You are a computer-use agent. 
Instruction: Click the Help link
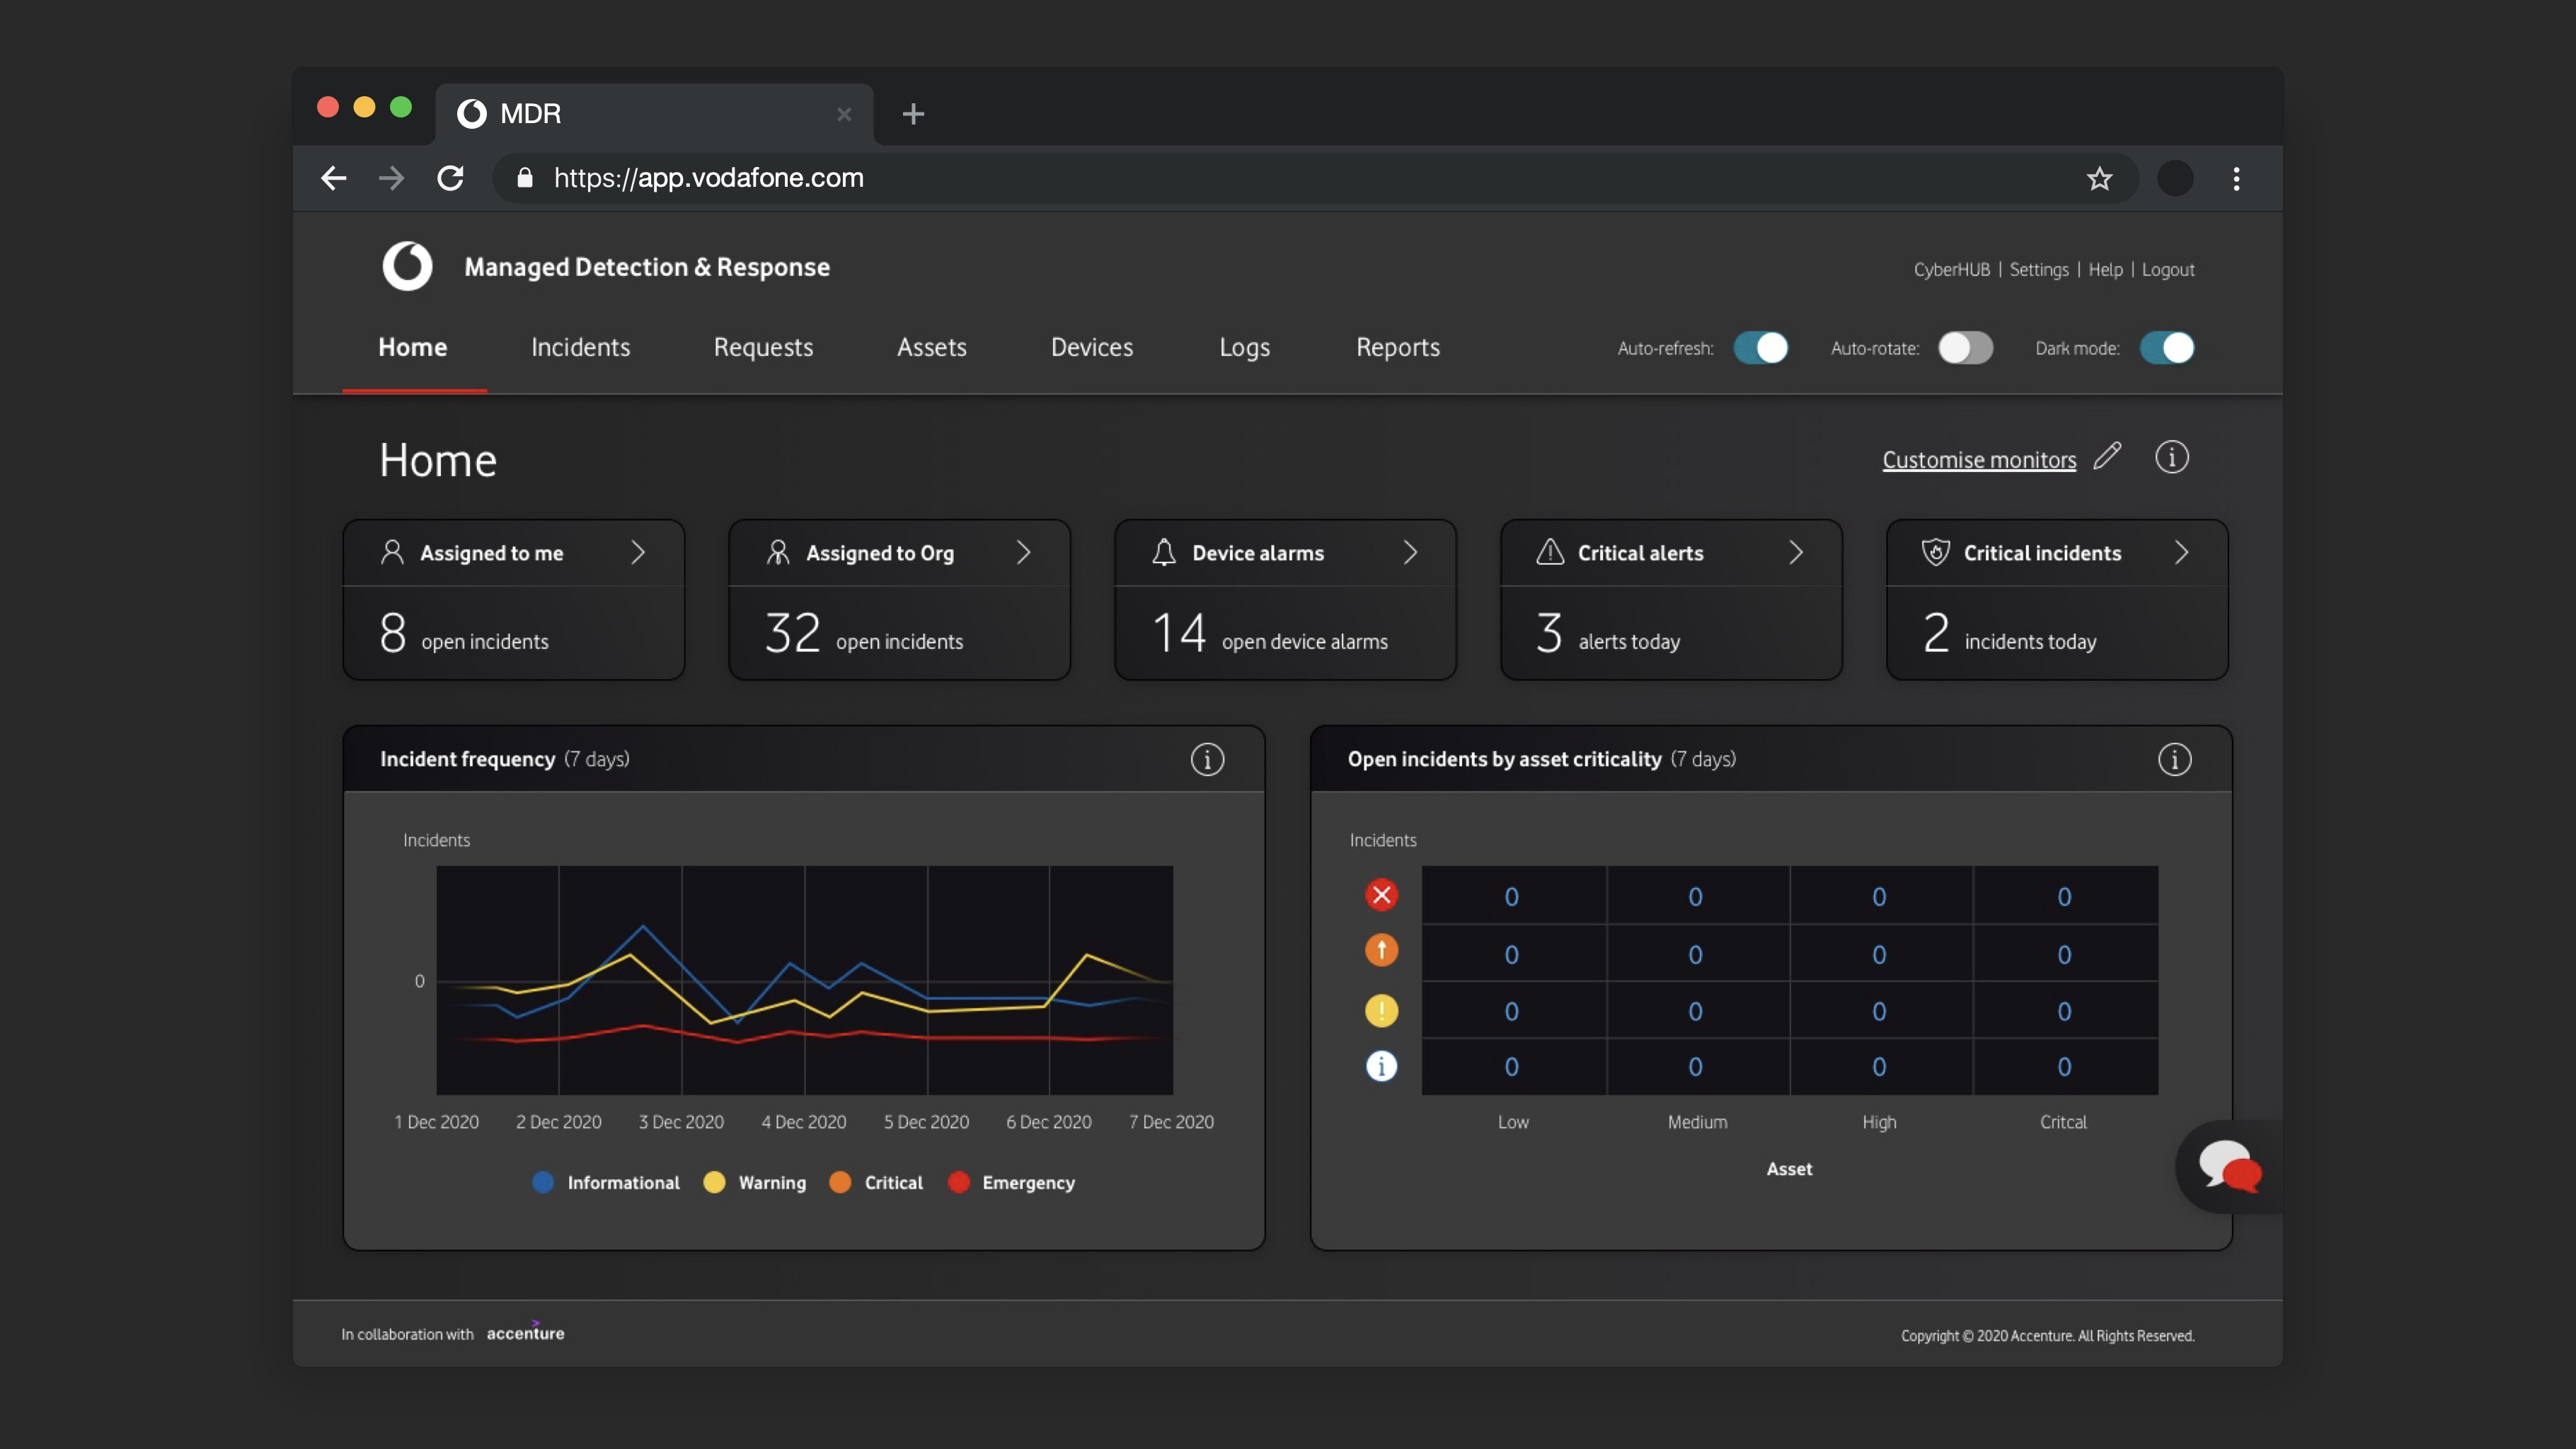[x=2105, y=270]
